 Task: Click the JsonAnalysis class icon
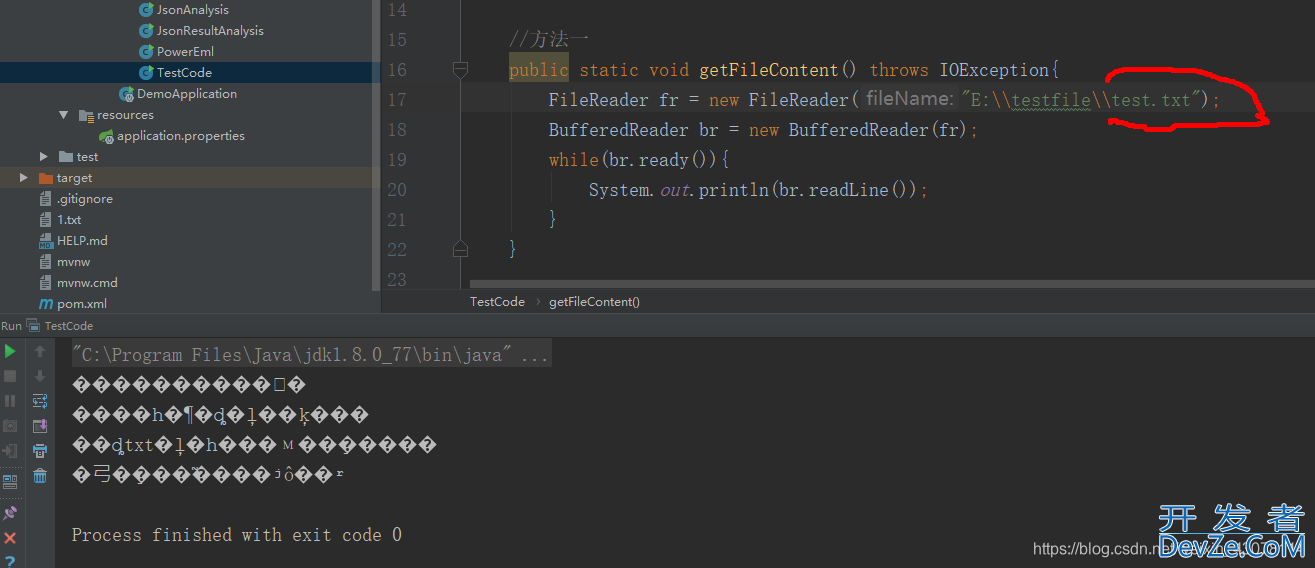tap(146, 10)
